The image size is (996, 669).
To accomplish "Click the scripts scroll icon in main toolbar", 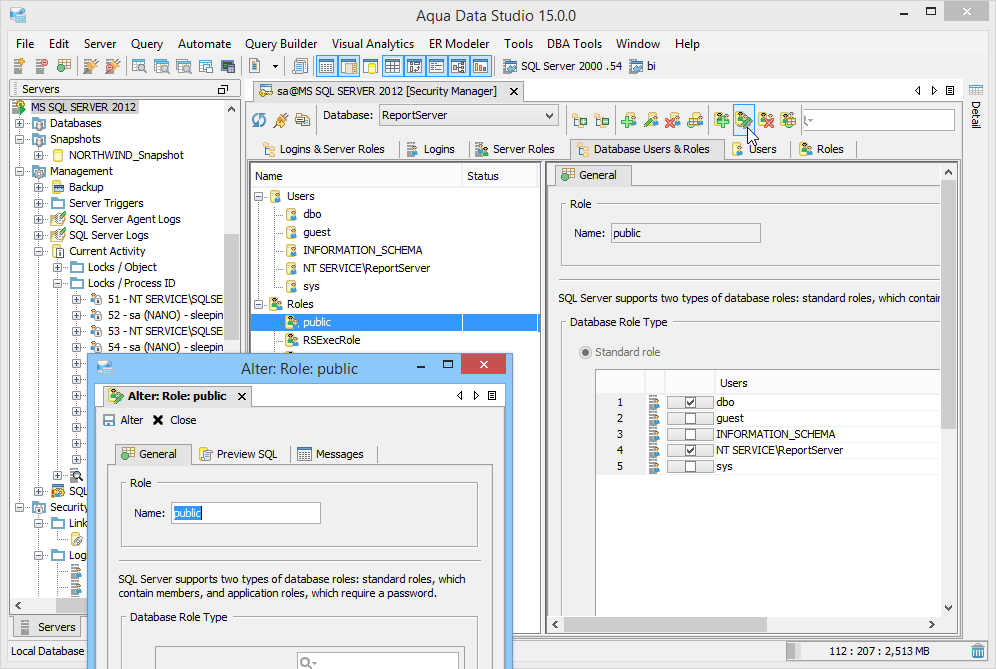I will (300, 66).
